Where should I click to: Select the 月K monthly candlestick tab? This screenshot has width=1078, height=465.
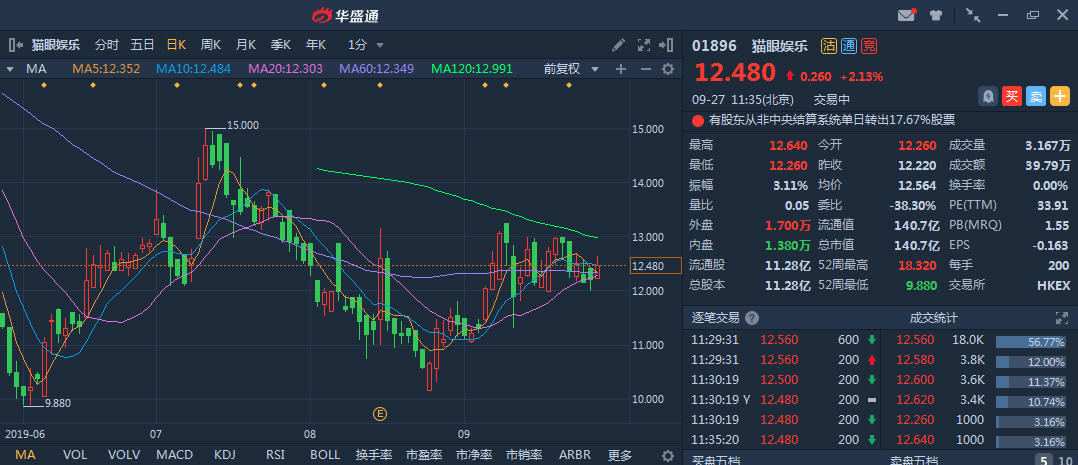pyautogui.click(x=245, y=45)
